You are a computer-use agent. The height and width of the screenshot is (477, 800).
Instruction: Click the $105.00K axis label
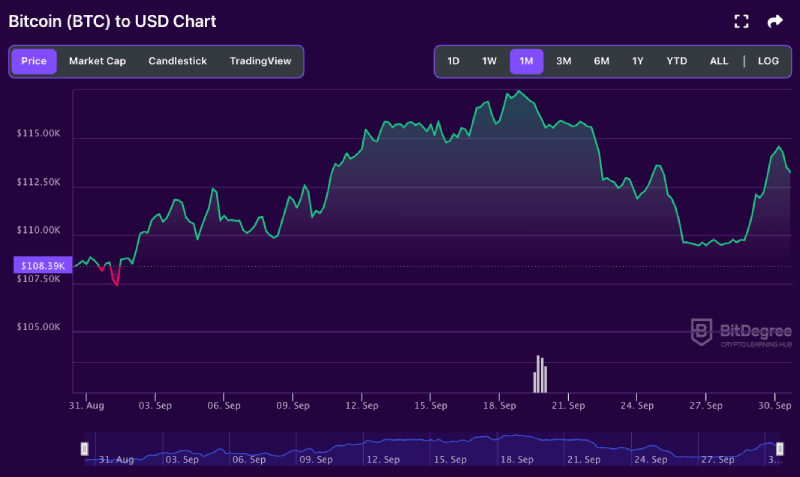38,327
